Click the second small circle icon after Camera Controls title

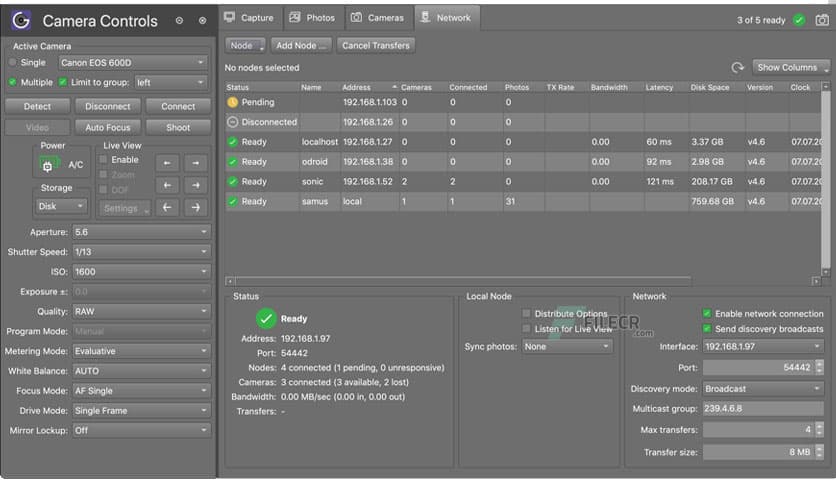click(203, 21)
